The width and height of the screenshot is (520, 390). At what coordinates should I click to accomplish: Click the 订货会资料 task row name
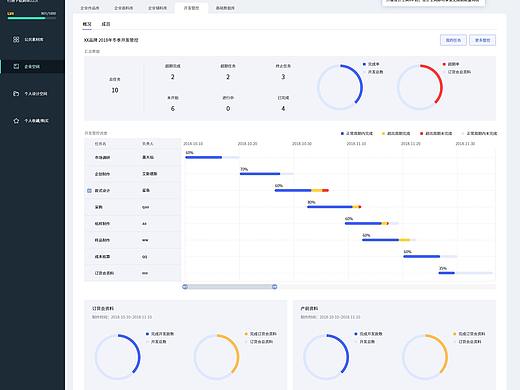coord(104,273)
